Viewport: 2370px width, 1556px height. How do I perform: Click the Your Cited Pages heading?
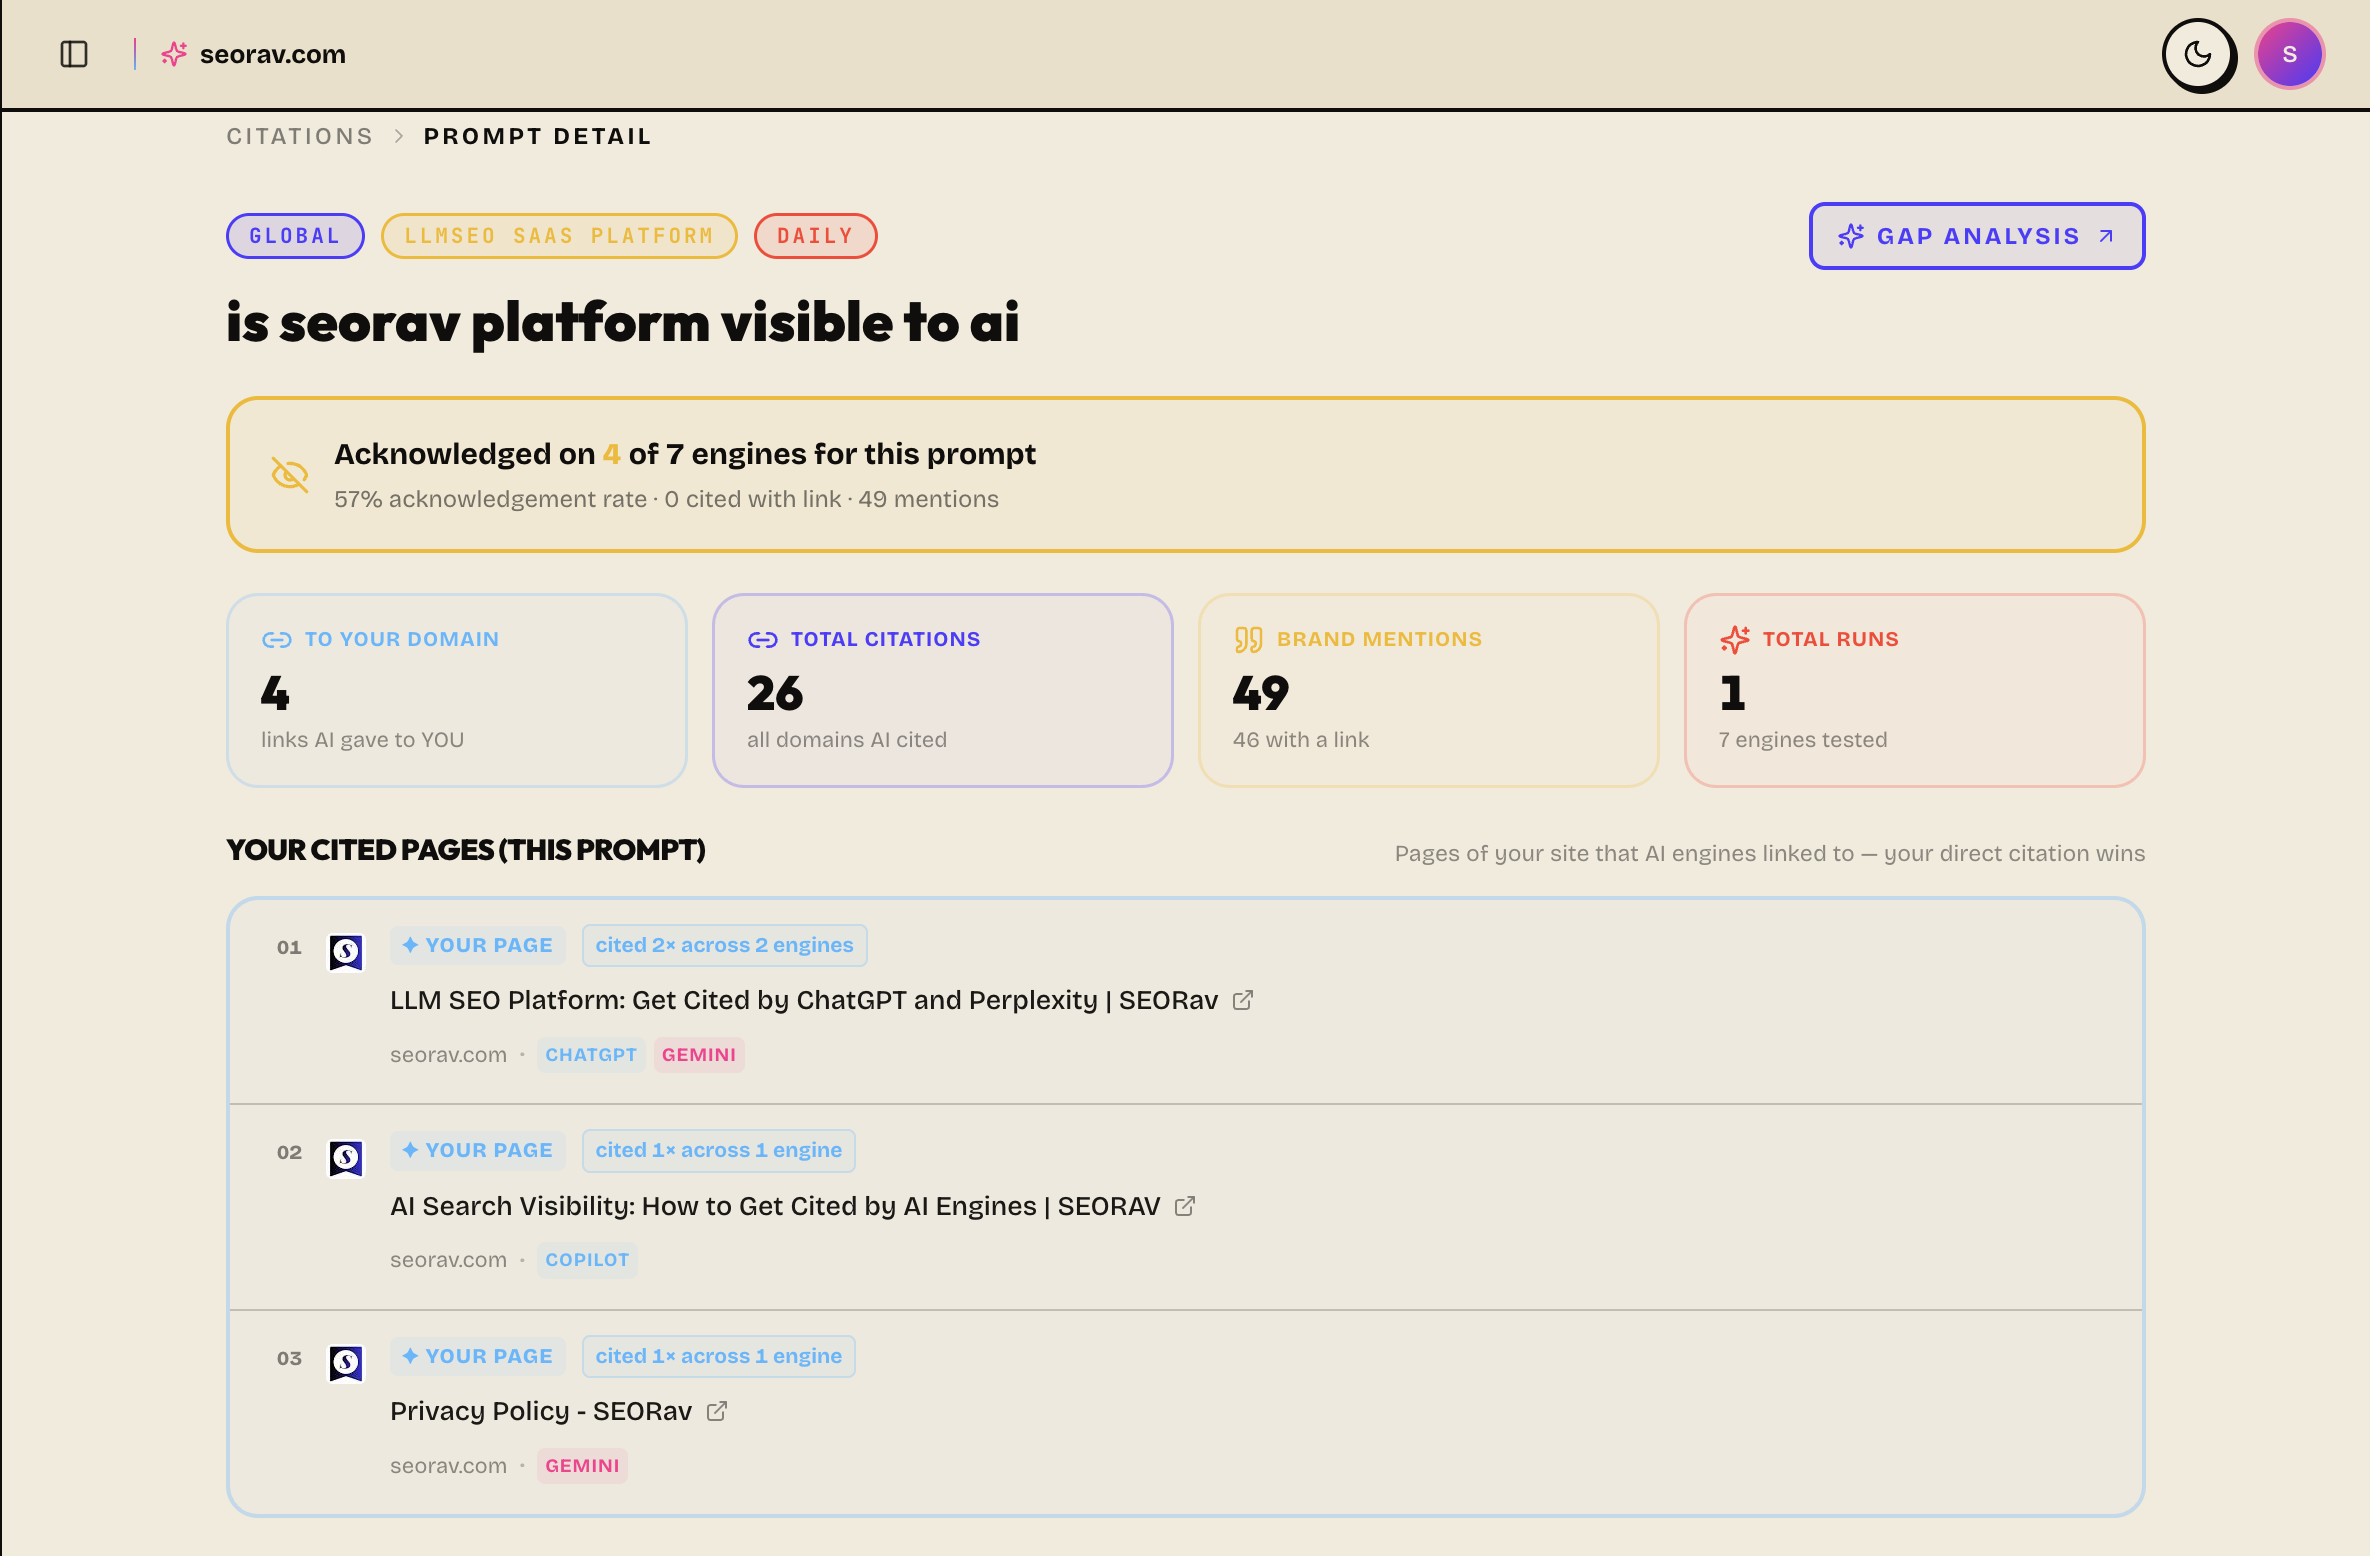(466, 850)
